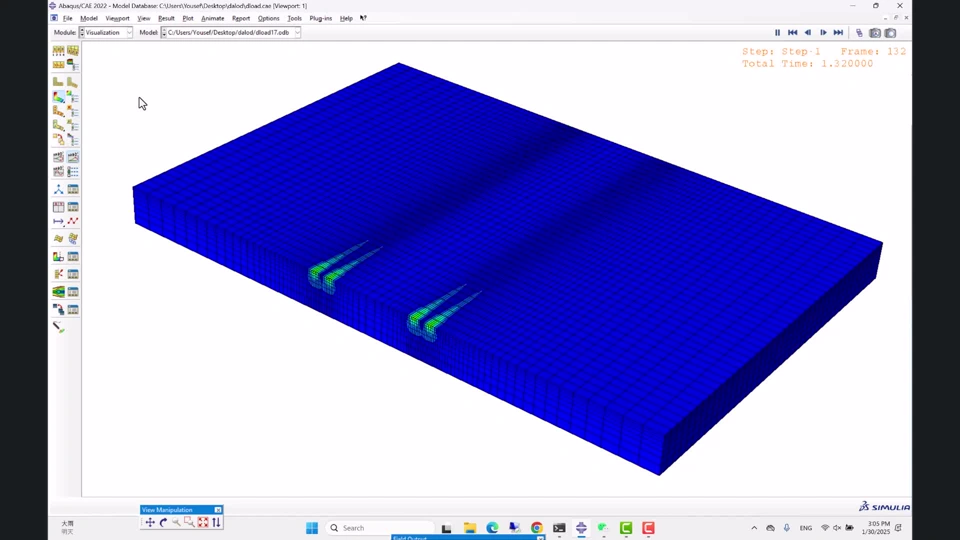960x540 pixels.
Task: Toggle the Allow Multiple Plot States tool
Action: tap(58, 140)
